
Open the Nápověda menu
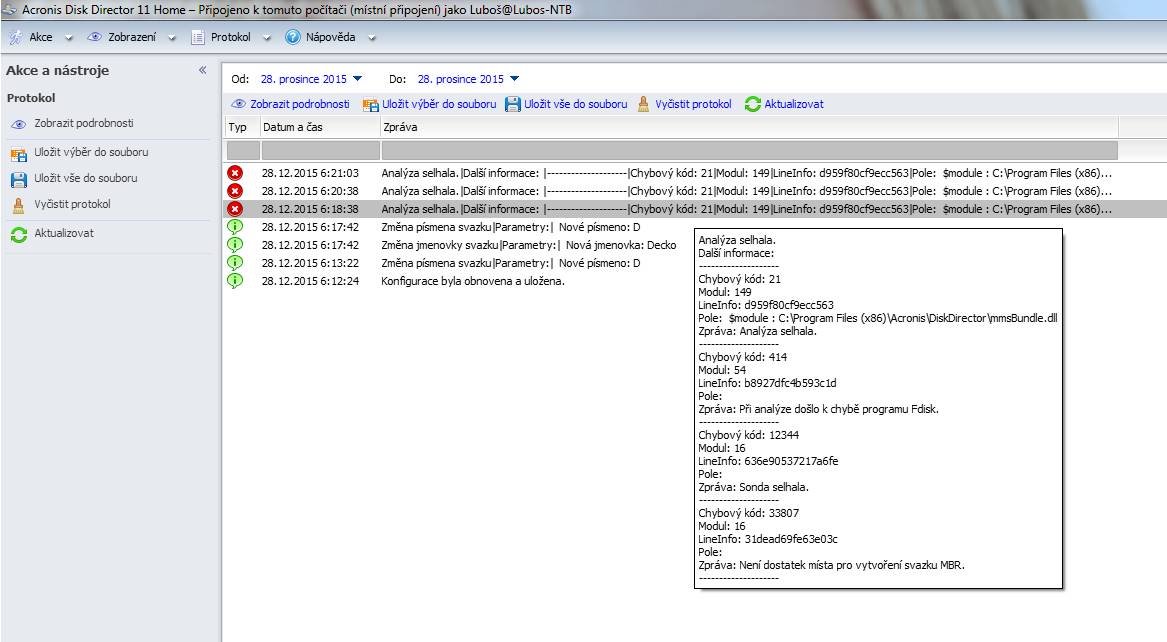coord(330,37)
